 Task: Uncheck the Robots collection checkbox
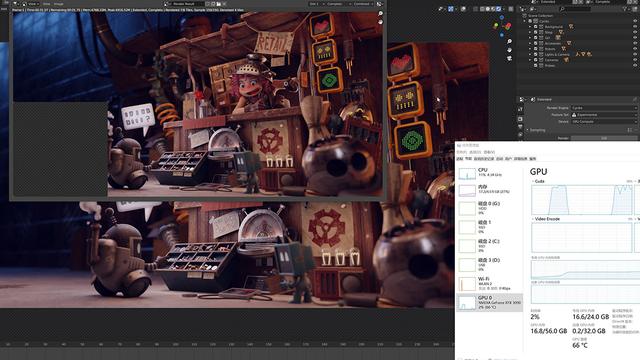click(x=536, y=49)
